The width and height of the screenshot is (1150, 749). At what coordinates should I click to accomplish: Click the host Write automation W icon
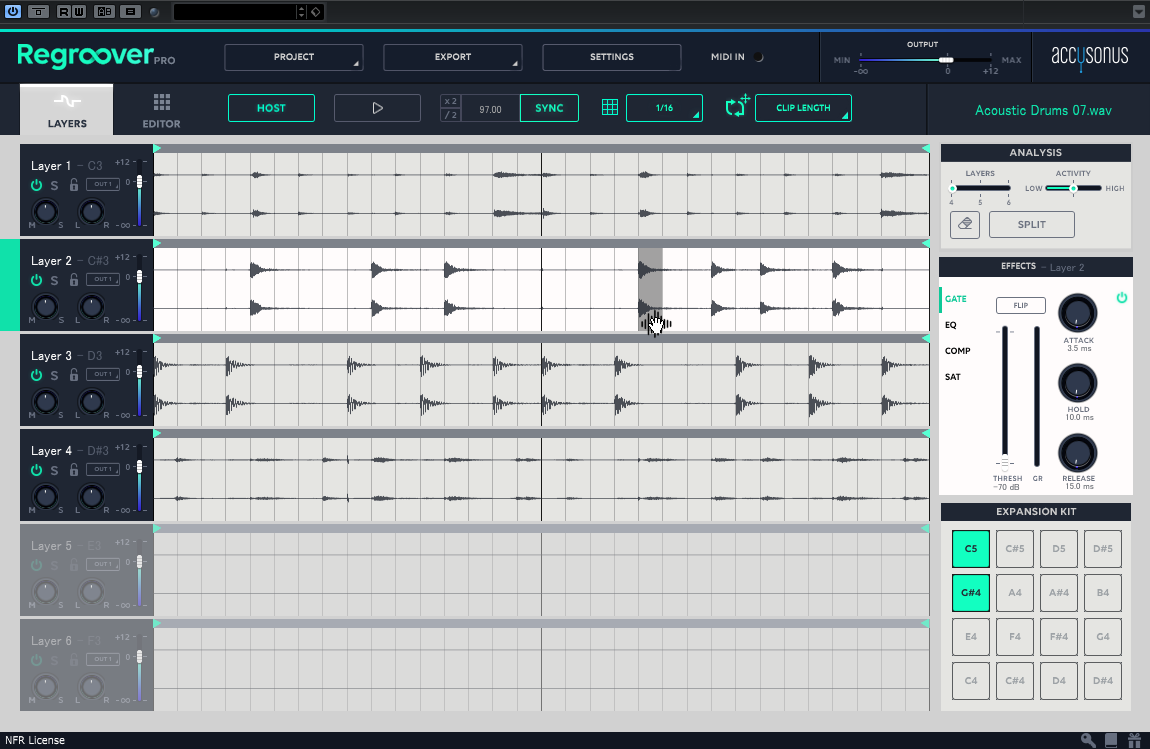pos(78,12)
